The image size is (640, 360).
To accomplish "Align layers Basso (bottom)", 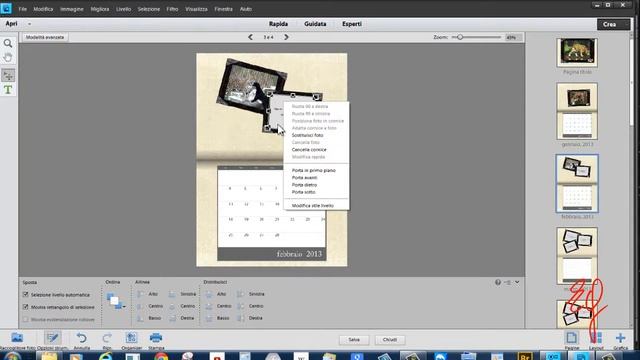I will pyautogui.click(x=149, y=318).
